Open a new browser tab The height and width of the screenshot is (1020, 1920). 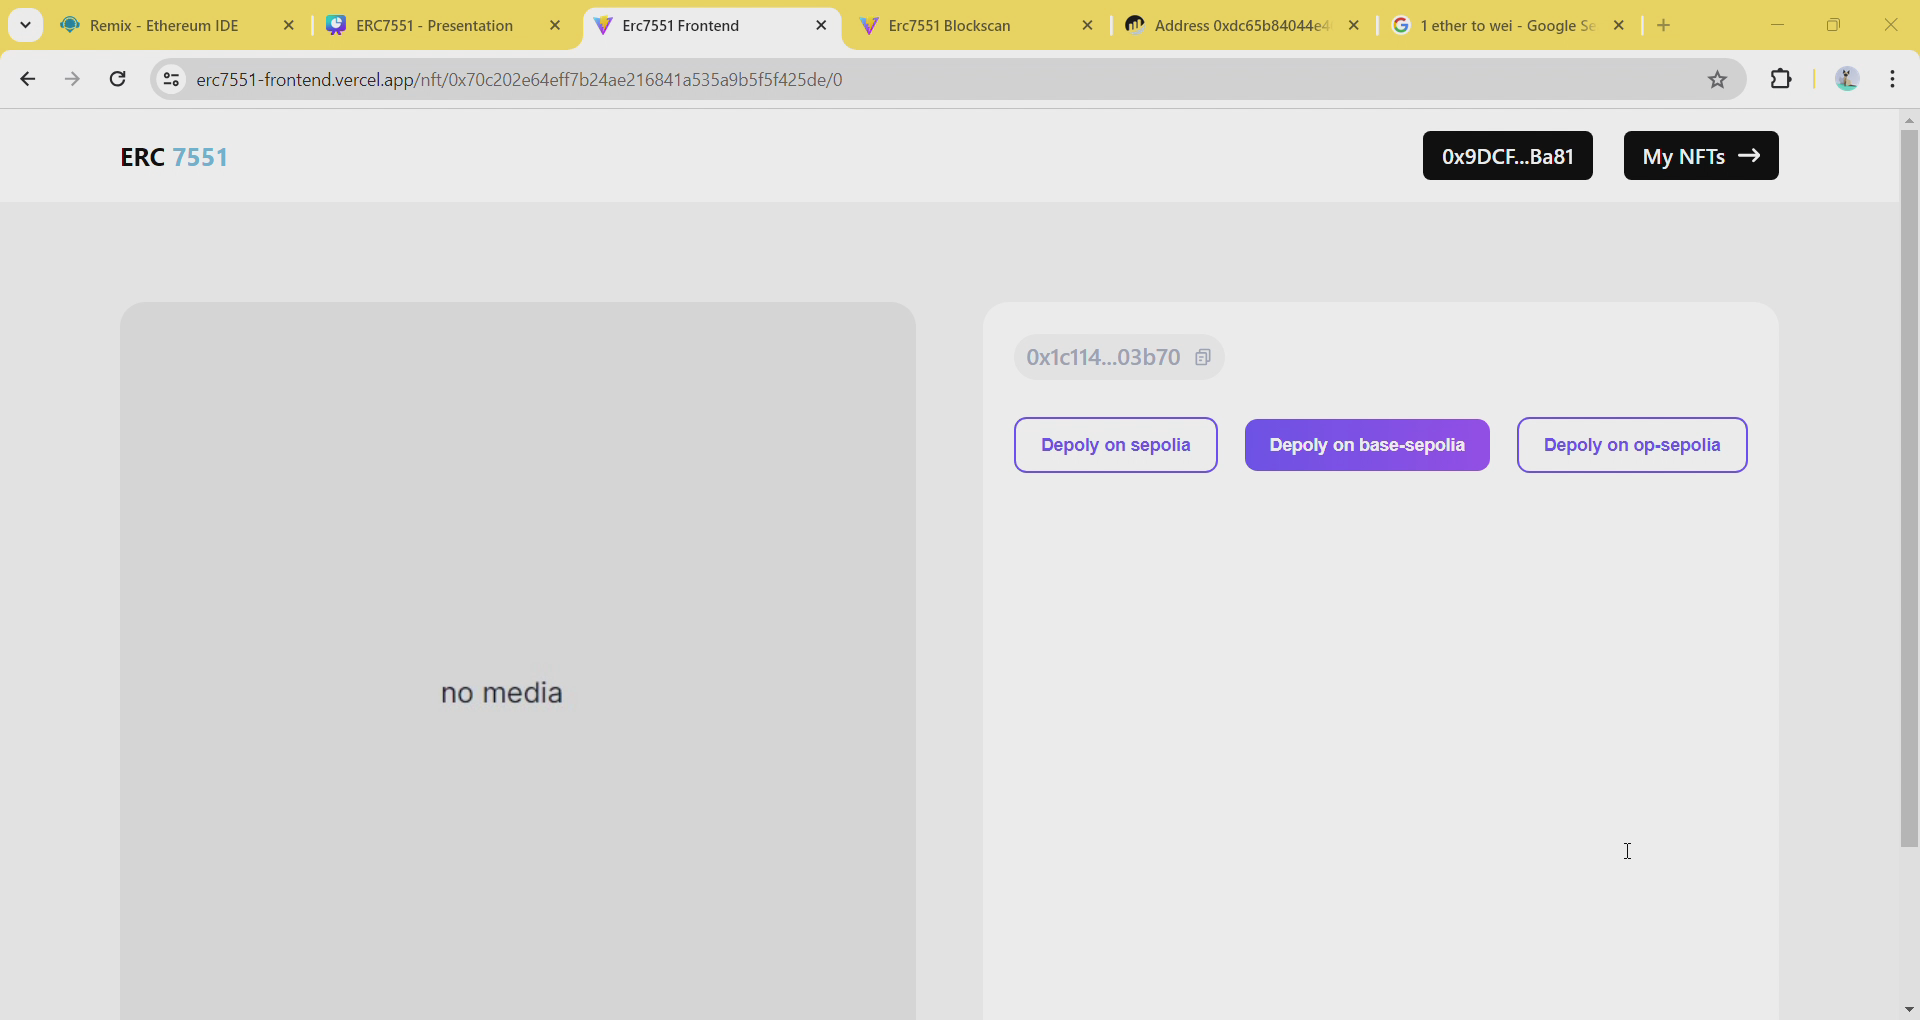(1664, 25)
